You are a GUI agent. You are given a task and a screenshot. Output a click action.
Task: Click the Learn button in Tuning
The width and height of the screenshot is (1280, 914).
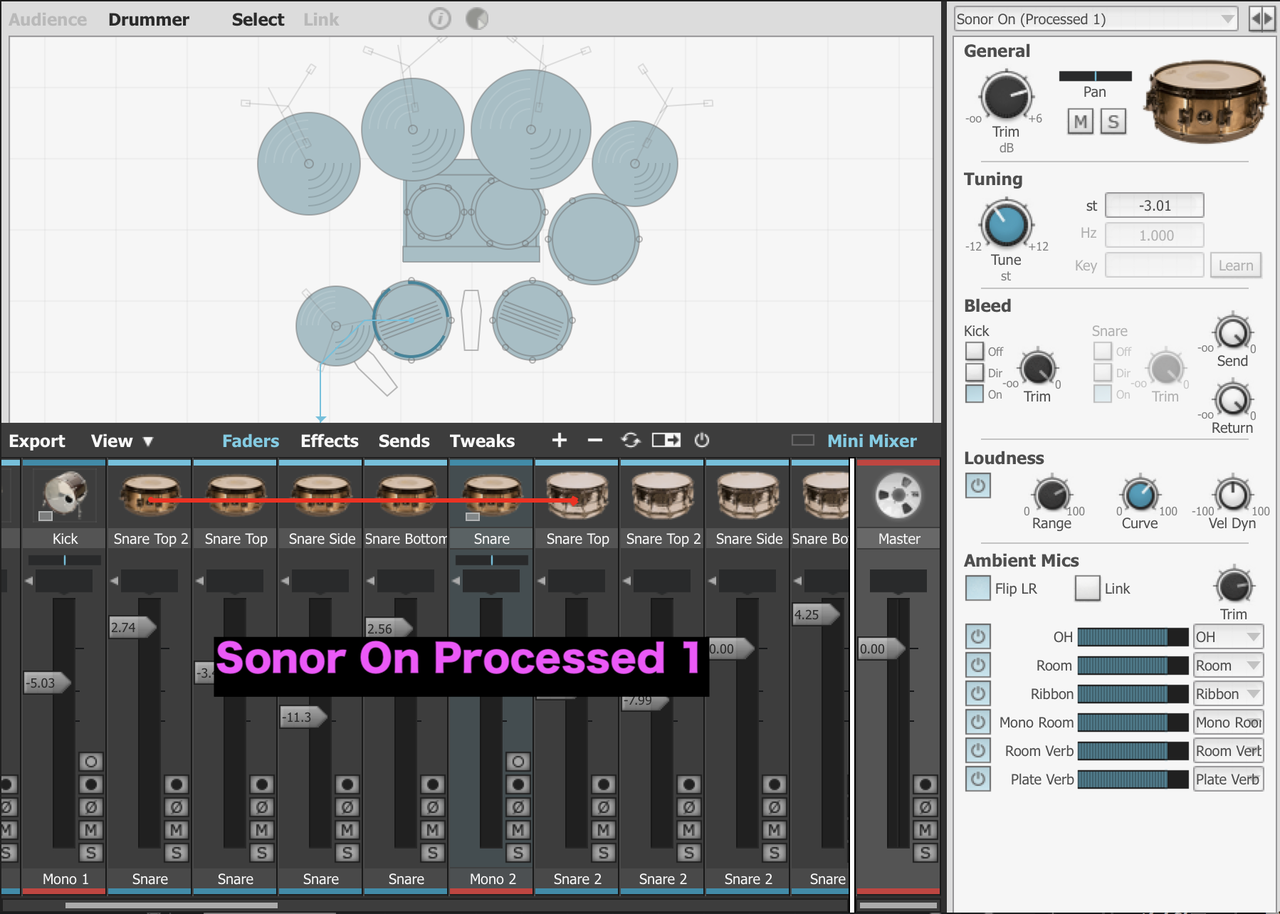click(x=1236, y=265)
